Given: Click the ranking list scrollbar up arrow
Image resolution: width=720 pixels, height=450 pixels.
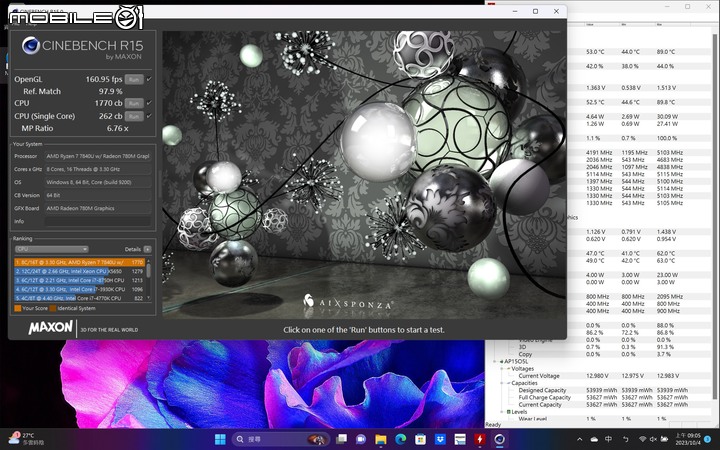Looking at the screenshot, I should 148,261.
